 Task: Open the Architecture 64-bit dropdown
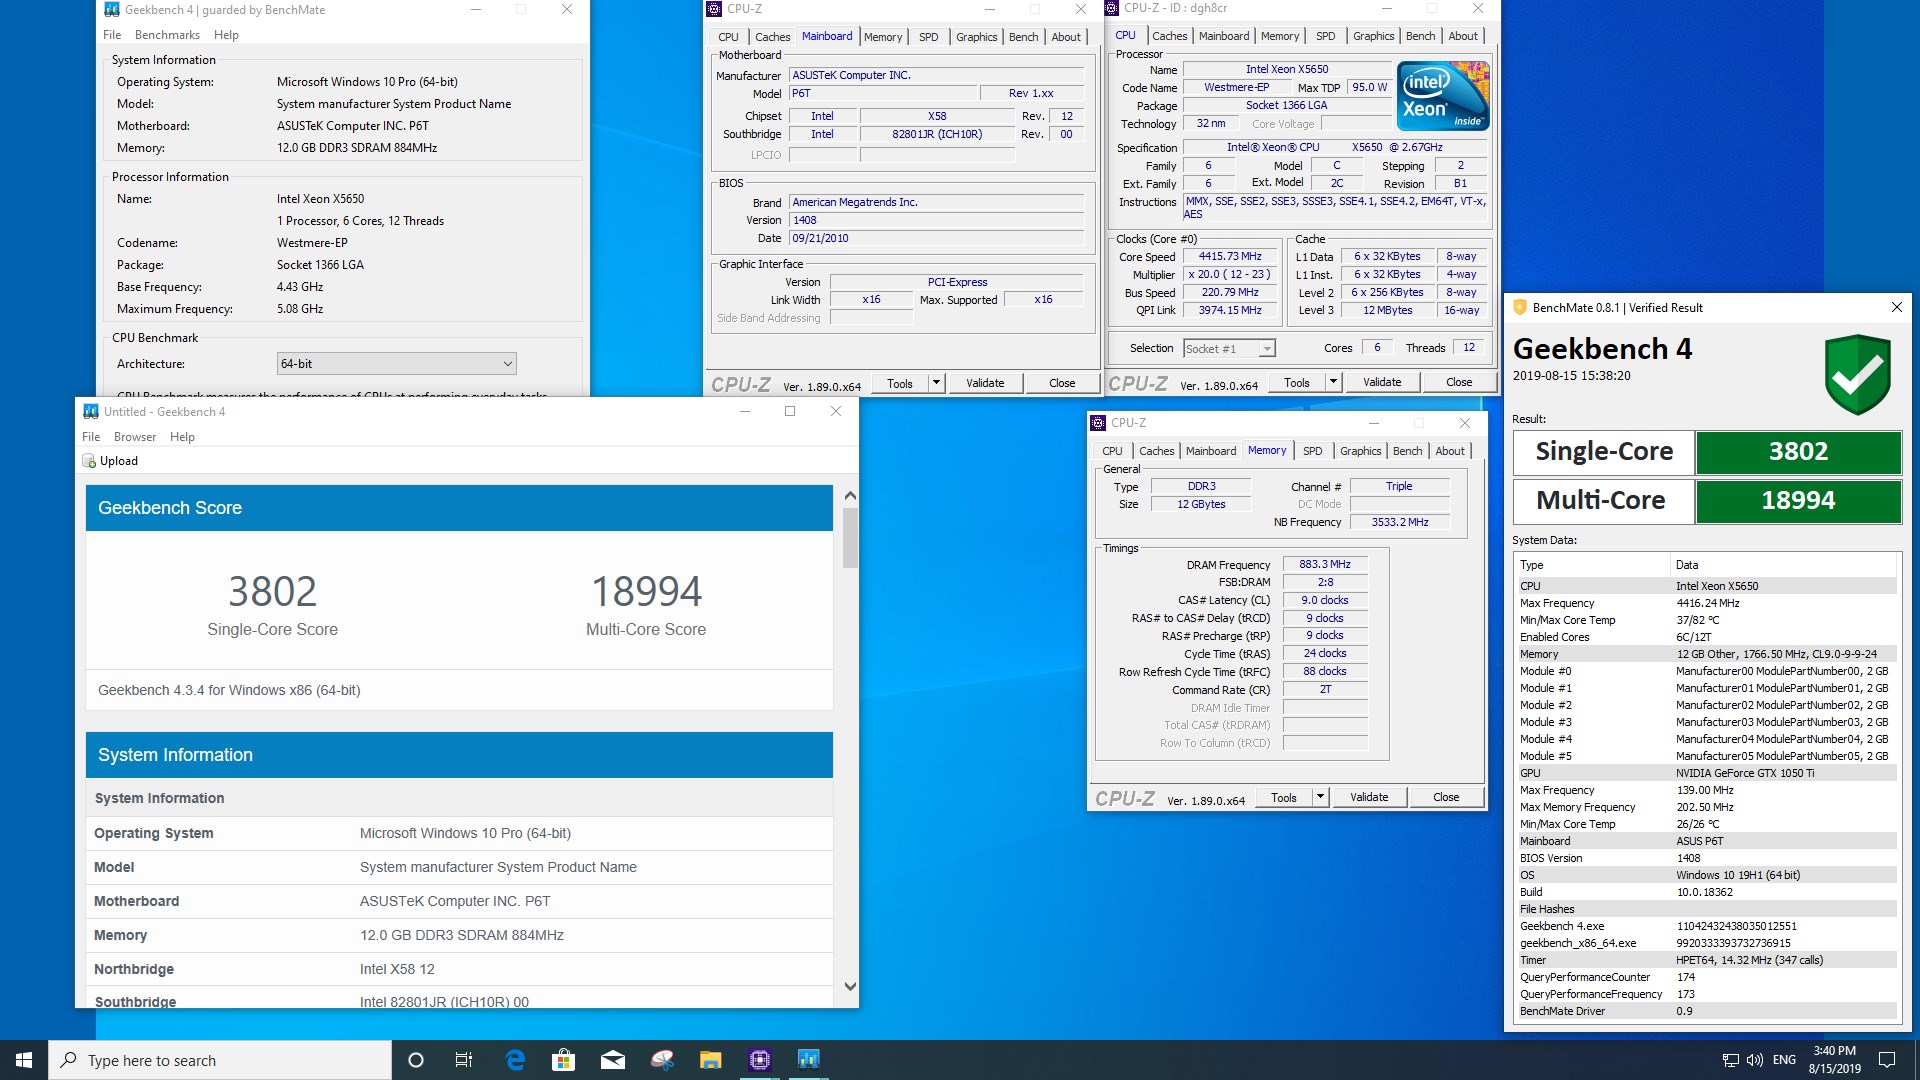click(x=397, y=364)
